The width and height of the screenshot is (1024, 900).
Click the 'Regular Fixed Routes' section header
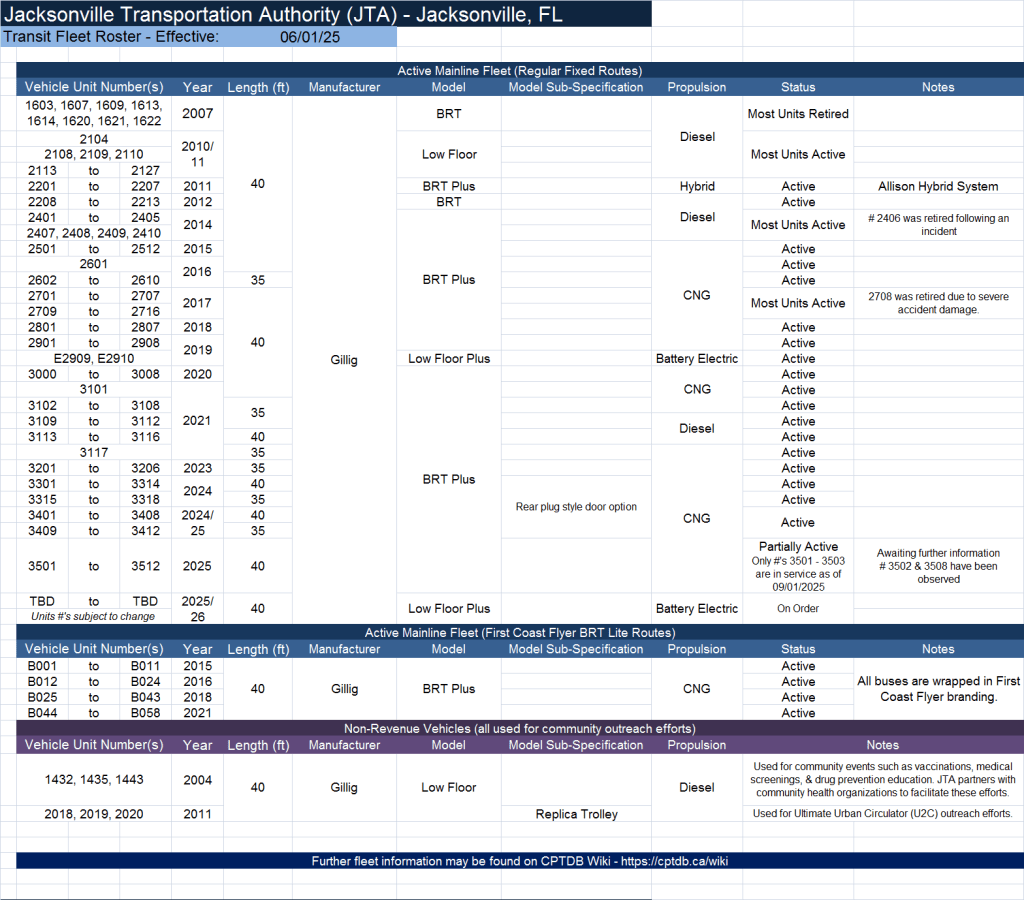pos(519,71)
